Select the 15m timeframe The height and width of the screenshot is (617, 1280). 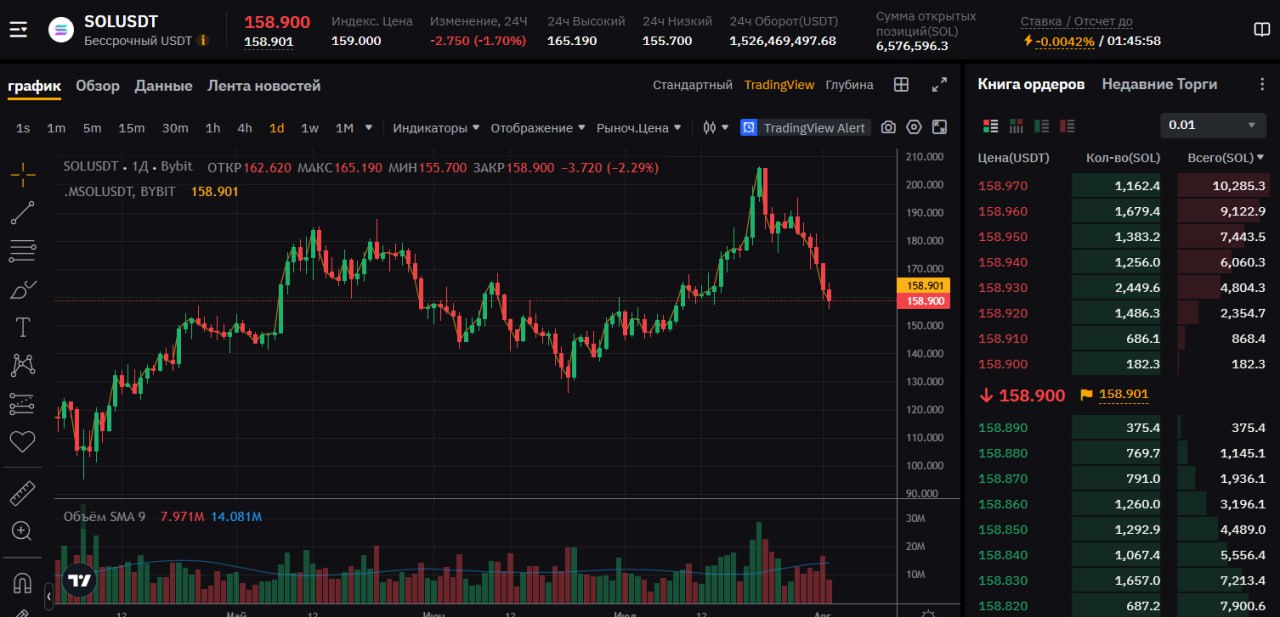131,128
